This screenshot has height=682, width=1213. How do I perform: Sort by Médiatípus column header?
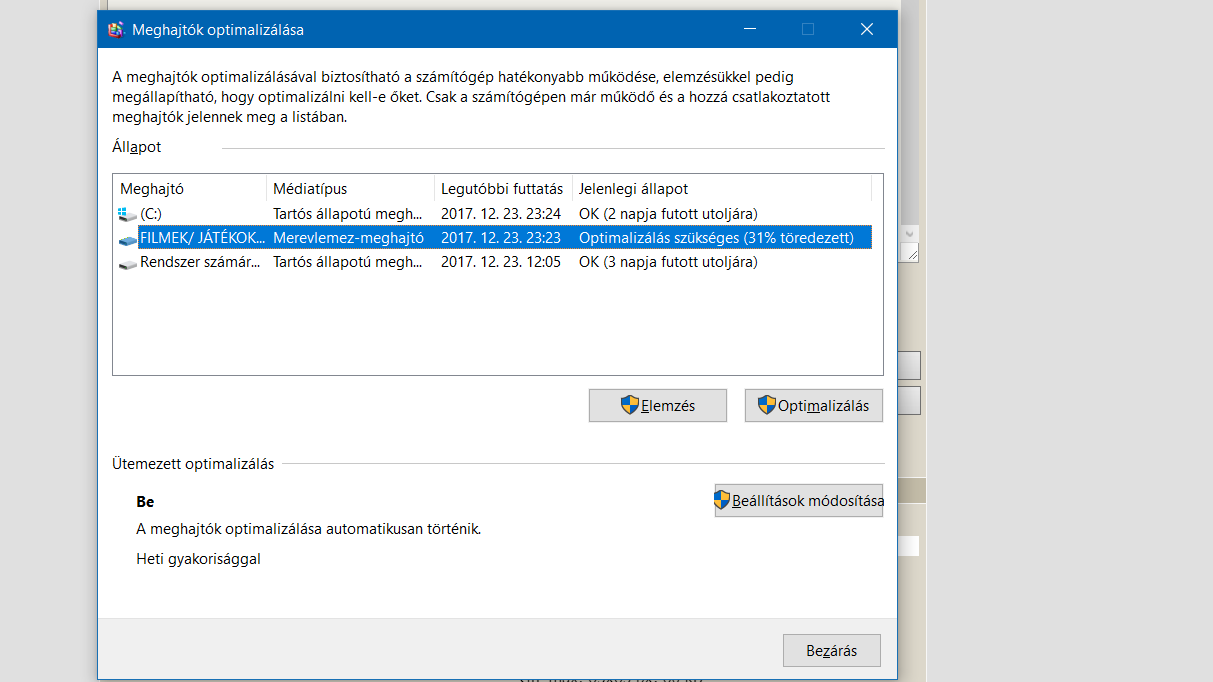coord(351,188)
